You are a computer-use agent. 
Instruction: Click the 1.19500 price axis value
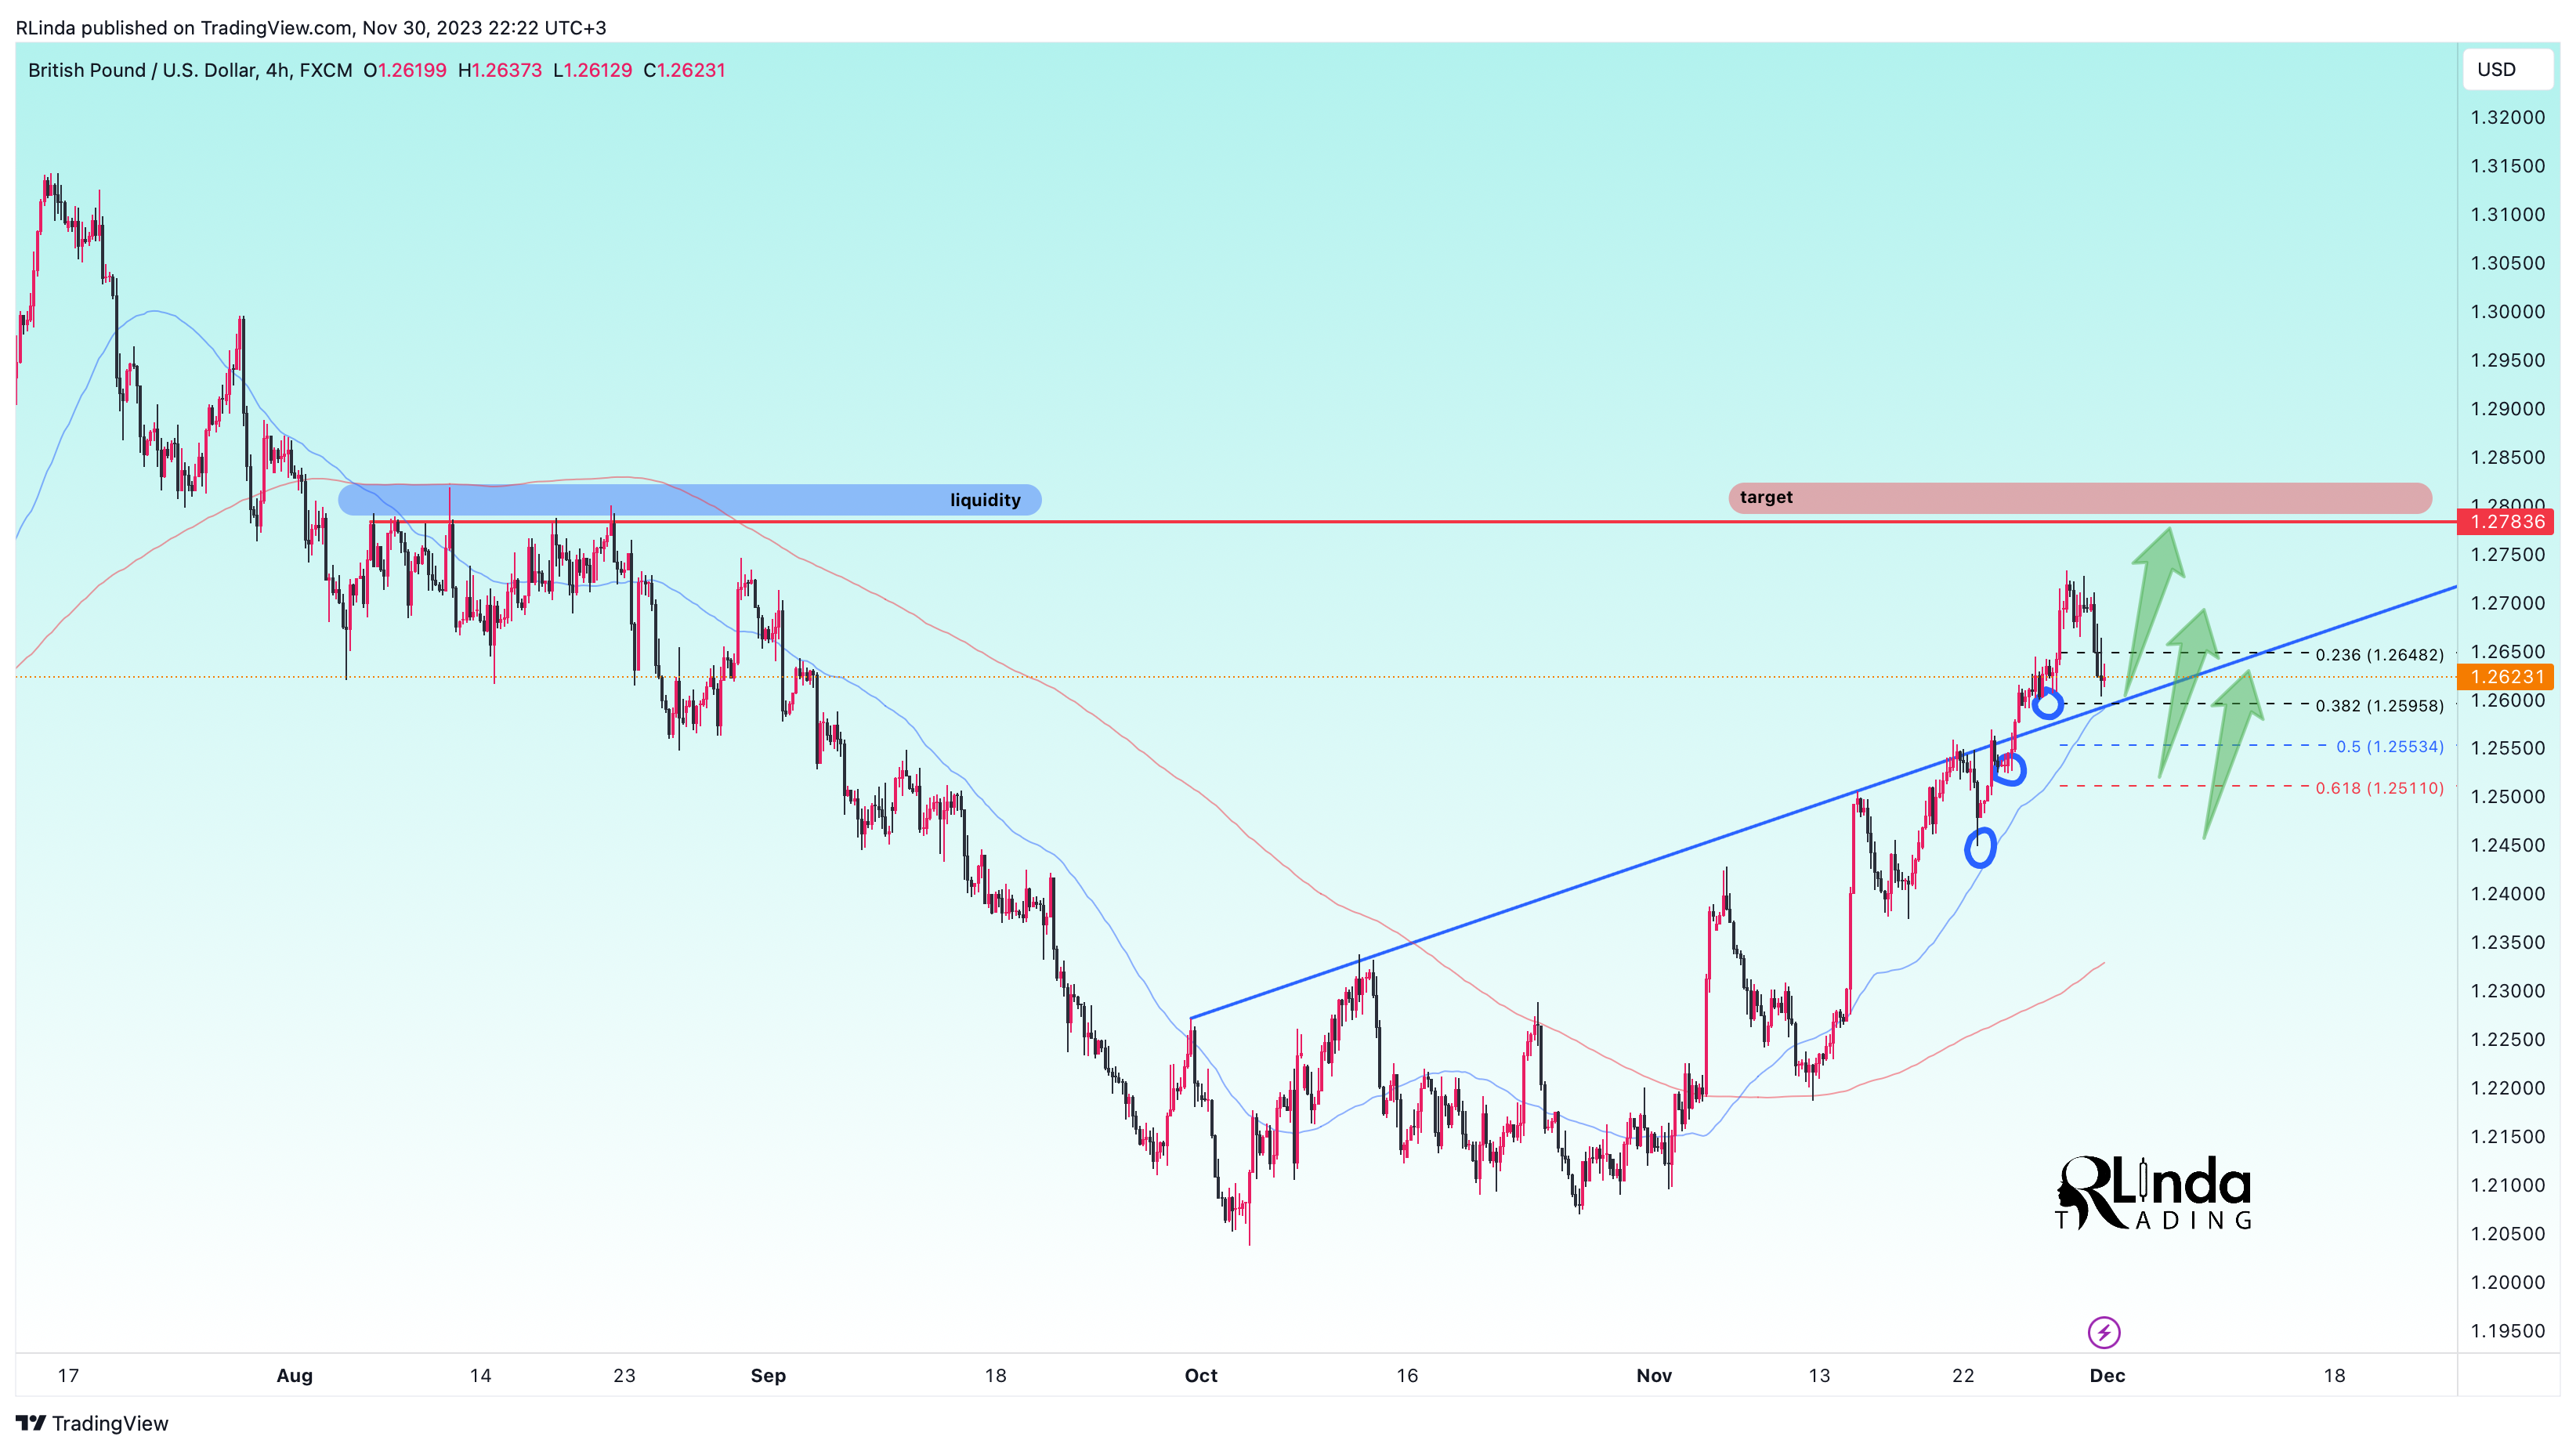[2507, 1331]
